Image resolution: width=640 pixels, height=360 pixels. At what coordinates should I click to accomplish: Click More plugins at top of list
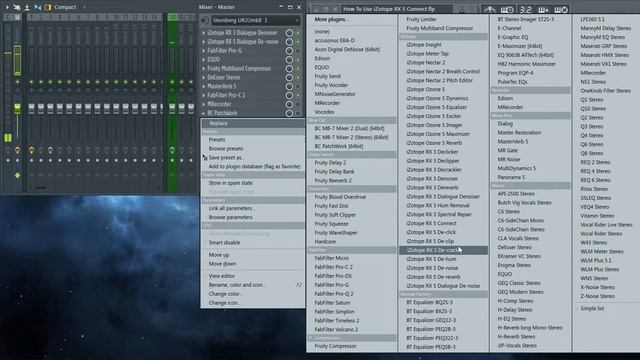pos(331,19)
